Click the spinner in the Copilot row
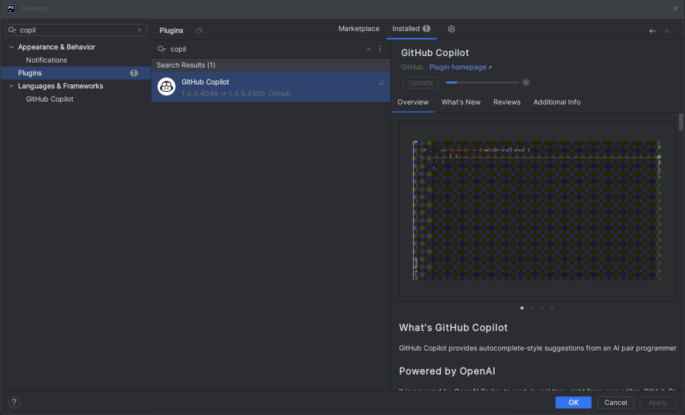Screen dimensions: 685x415 pos(381,82)
